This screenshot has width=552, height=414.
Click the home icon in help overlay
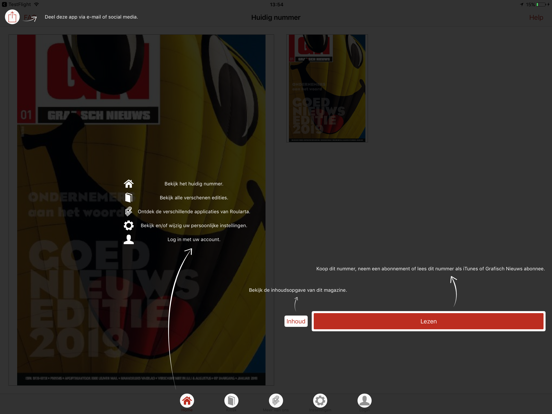coord(128,184)
